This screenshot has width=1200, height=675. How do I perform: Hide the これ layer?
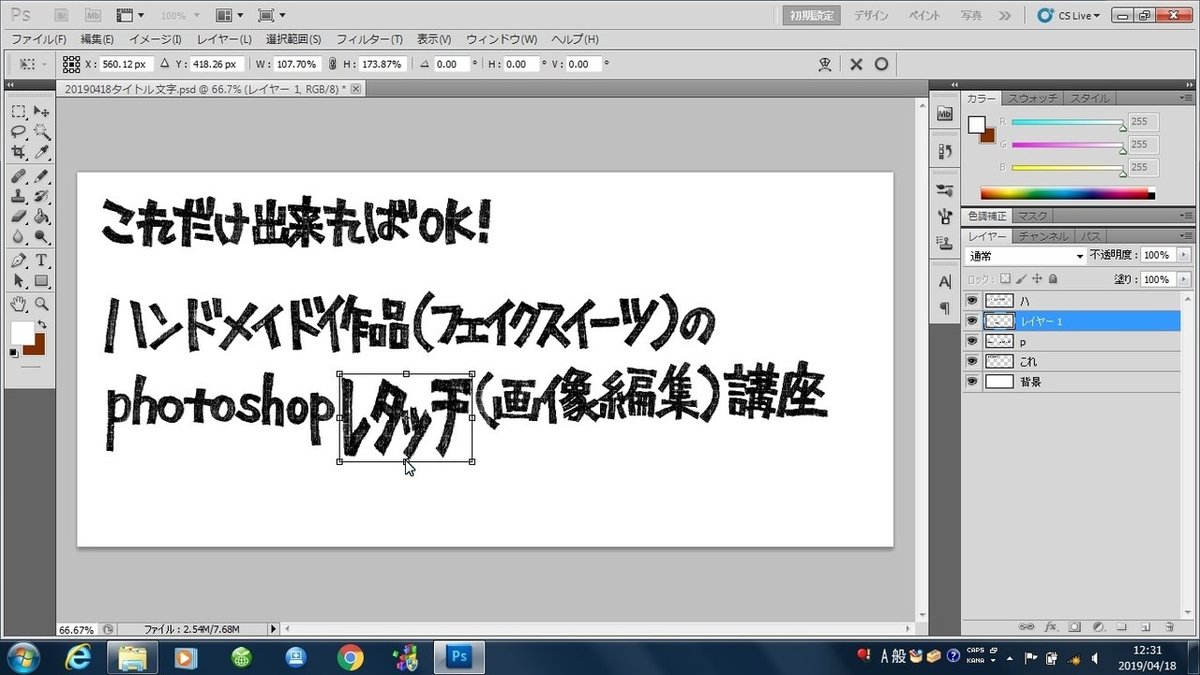point(971,361)
